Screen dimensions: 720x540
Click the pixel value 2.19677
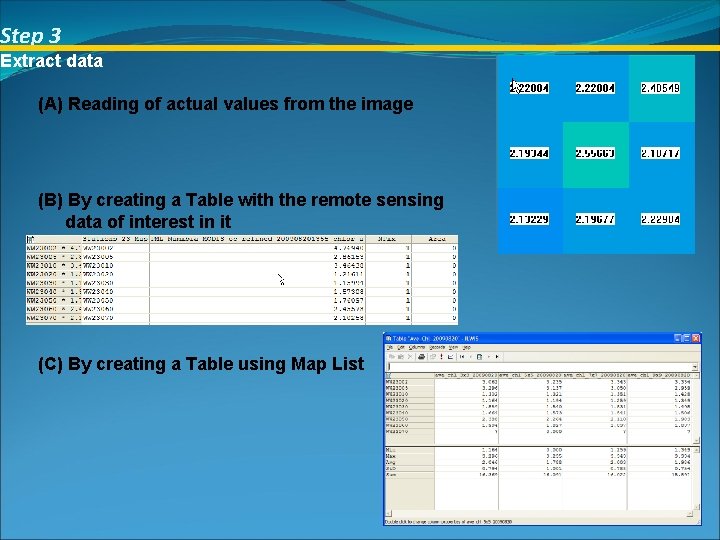tap(595, 219)
